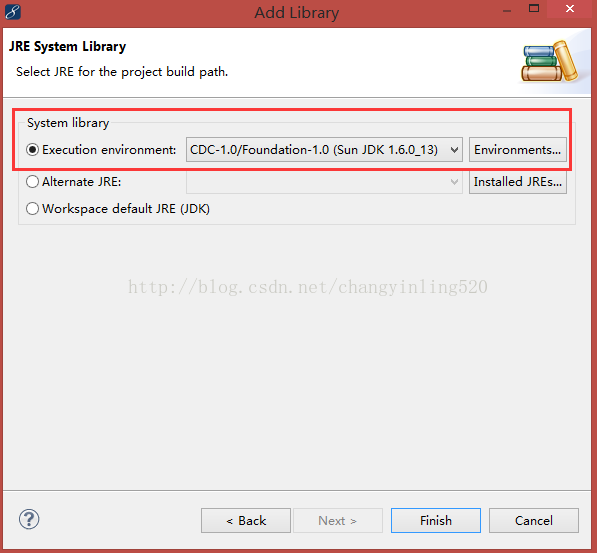Click the System library group label

point(68,123)
